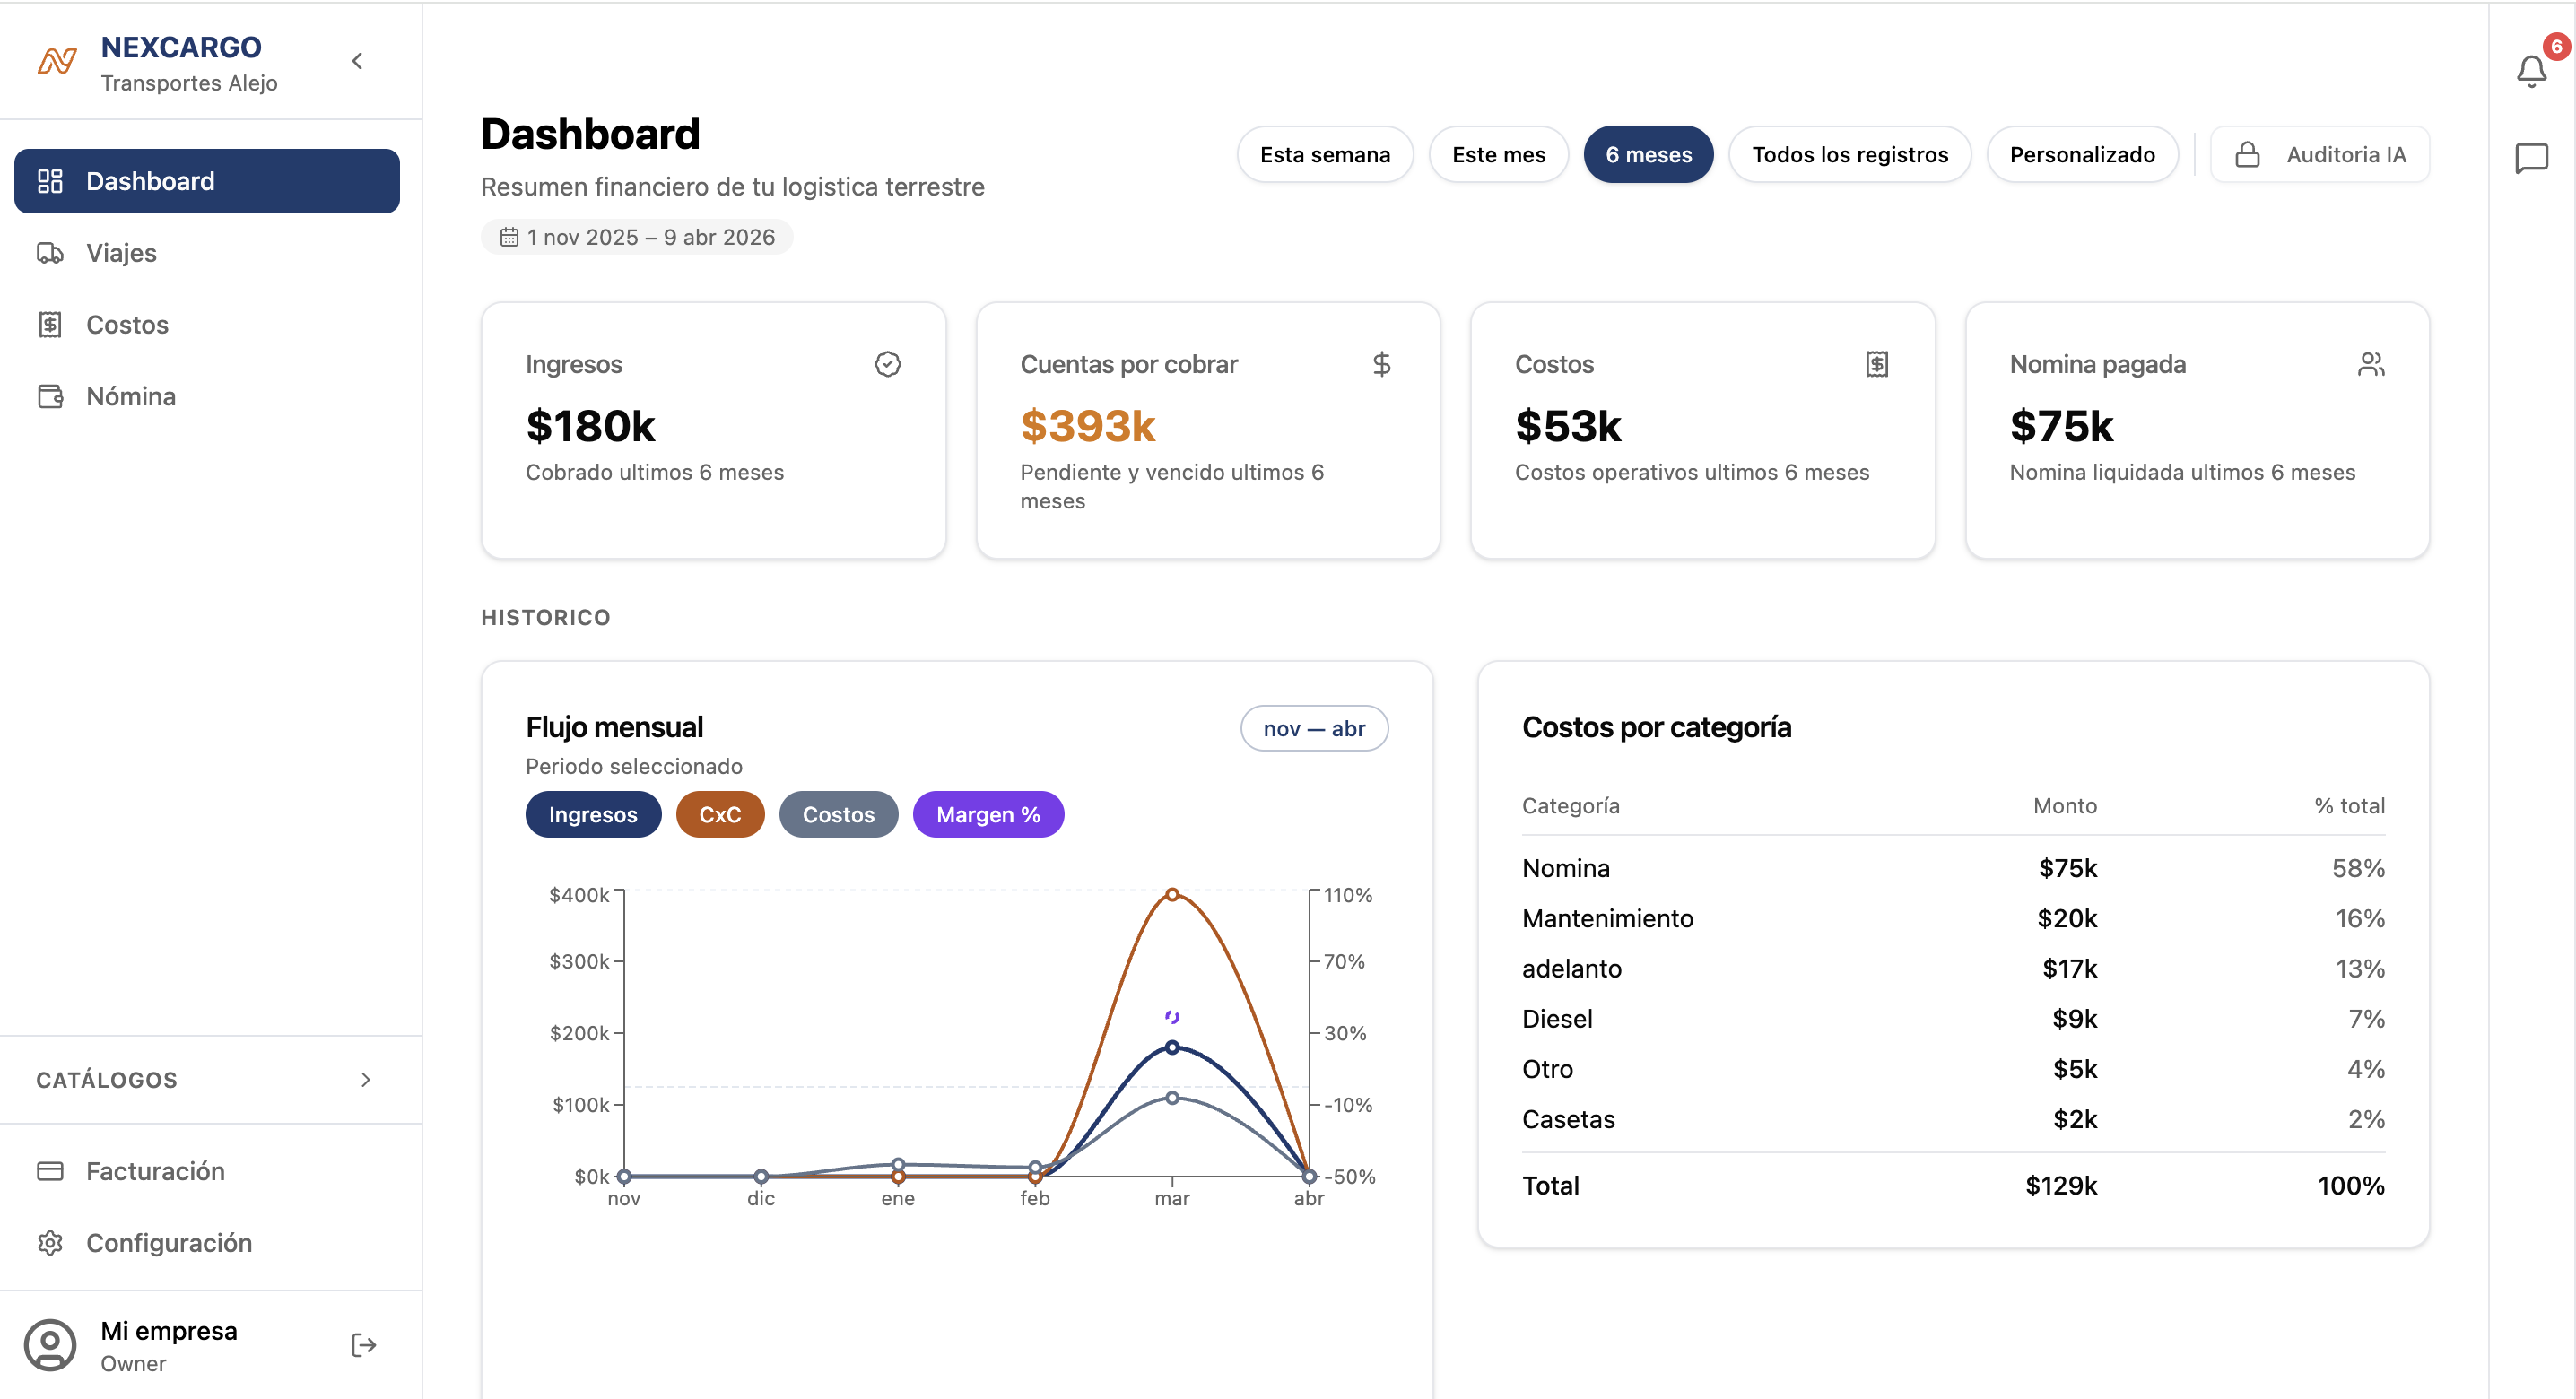
Task: Expand the CATÁLOGOS section
Action: (365, 1079)
